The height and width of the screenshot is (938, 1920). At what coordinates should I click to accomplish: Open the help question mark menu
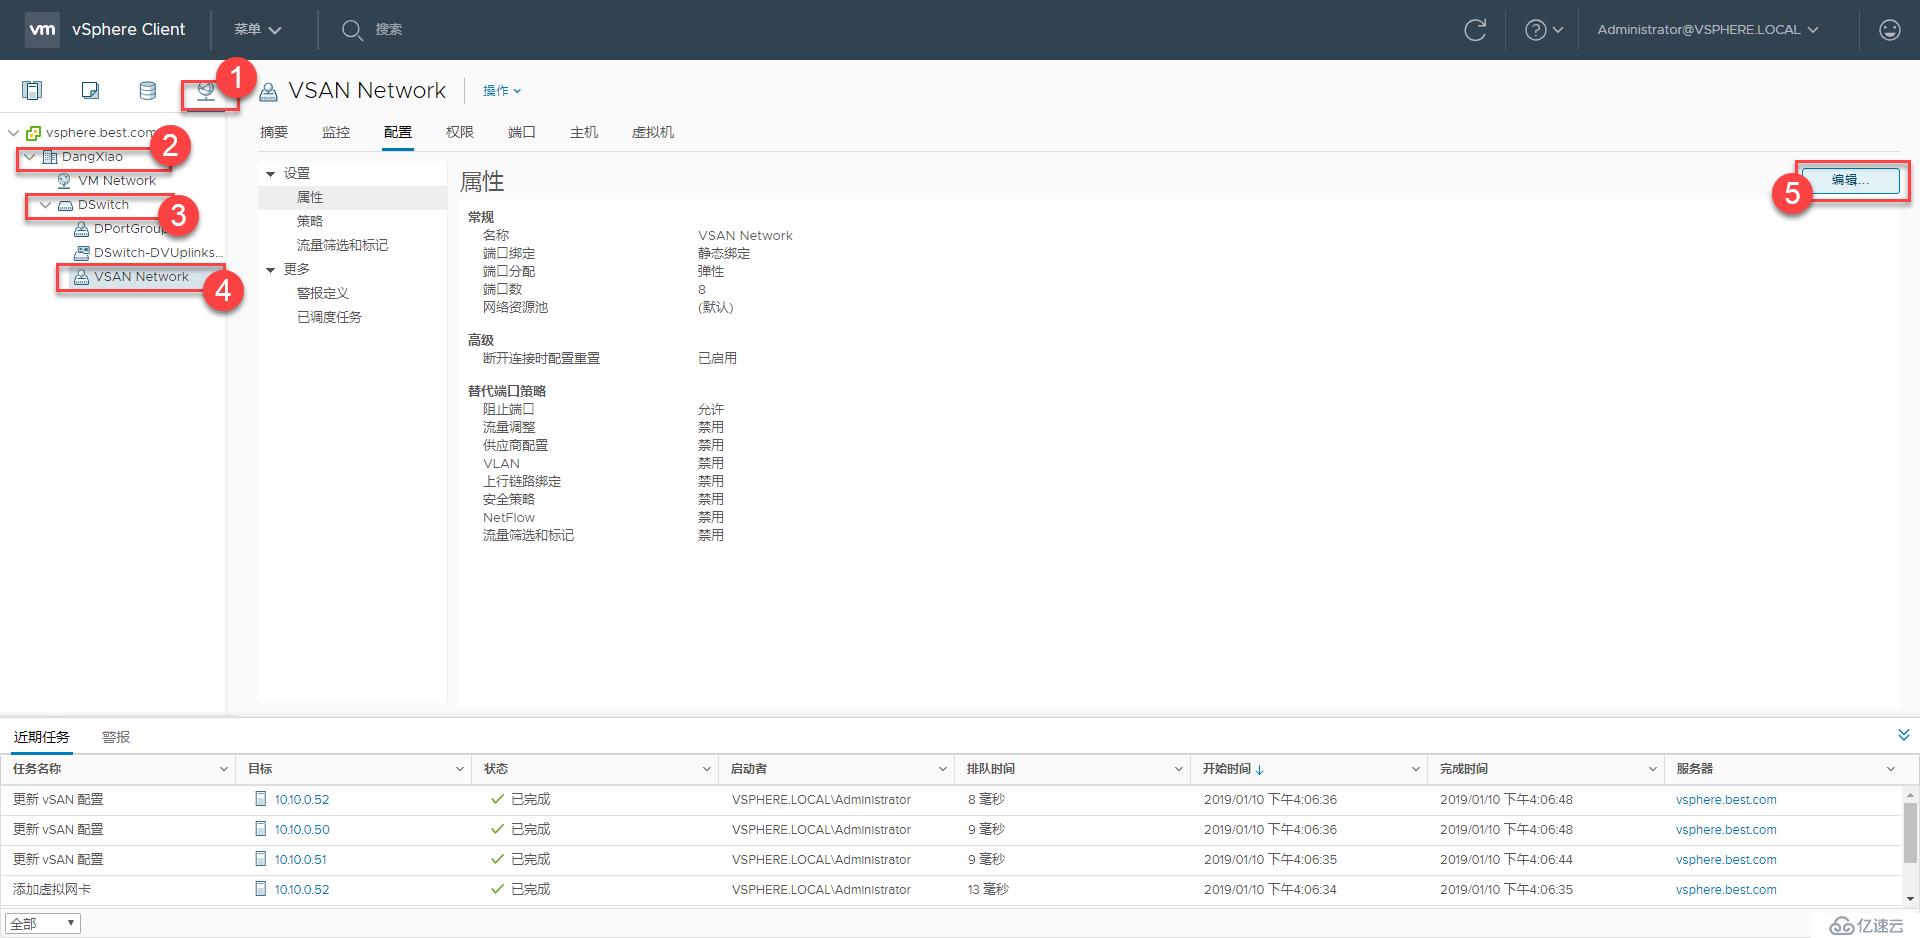[x=1543, y=30]
